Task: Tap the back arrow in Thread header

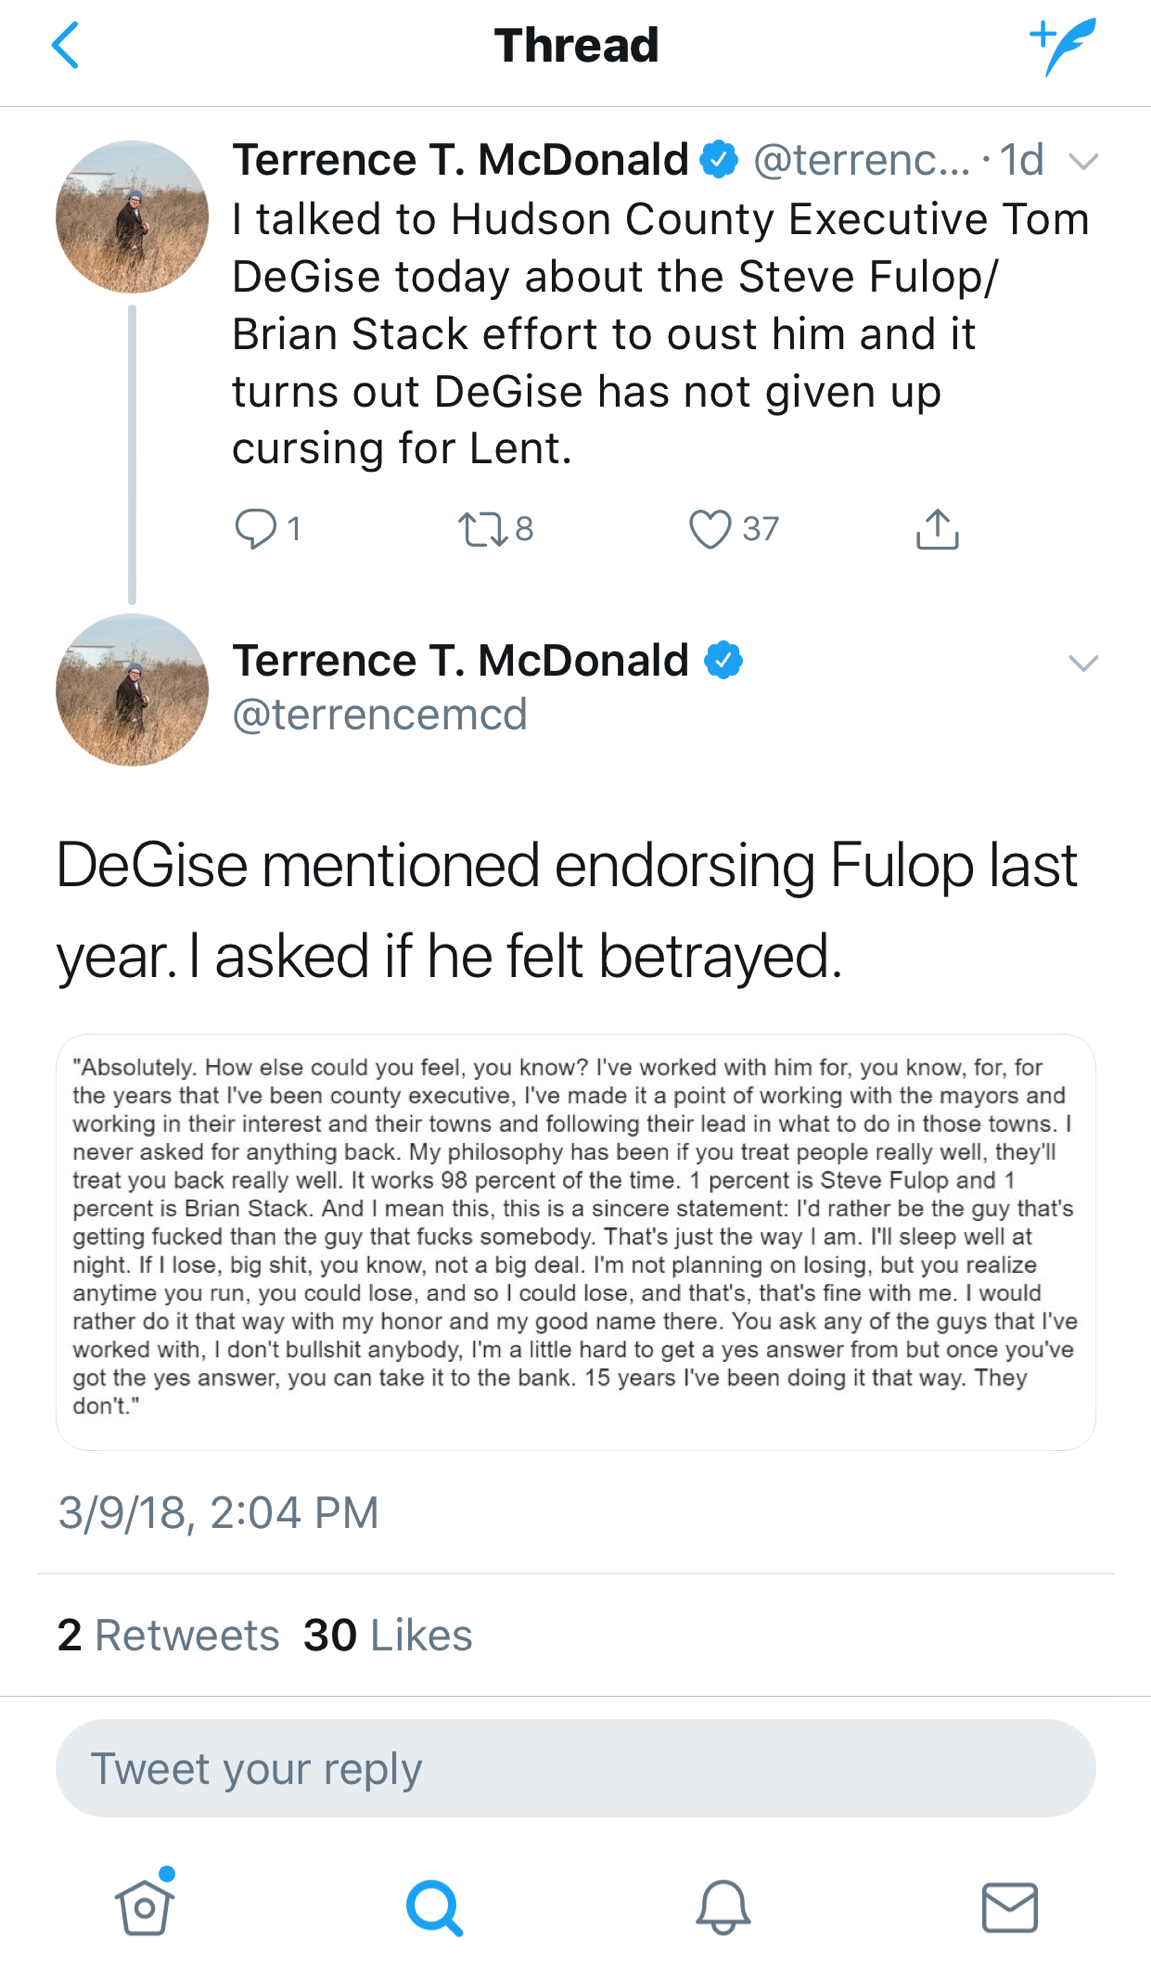Action: pyautogui.click(x=66, y=46)
